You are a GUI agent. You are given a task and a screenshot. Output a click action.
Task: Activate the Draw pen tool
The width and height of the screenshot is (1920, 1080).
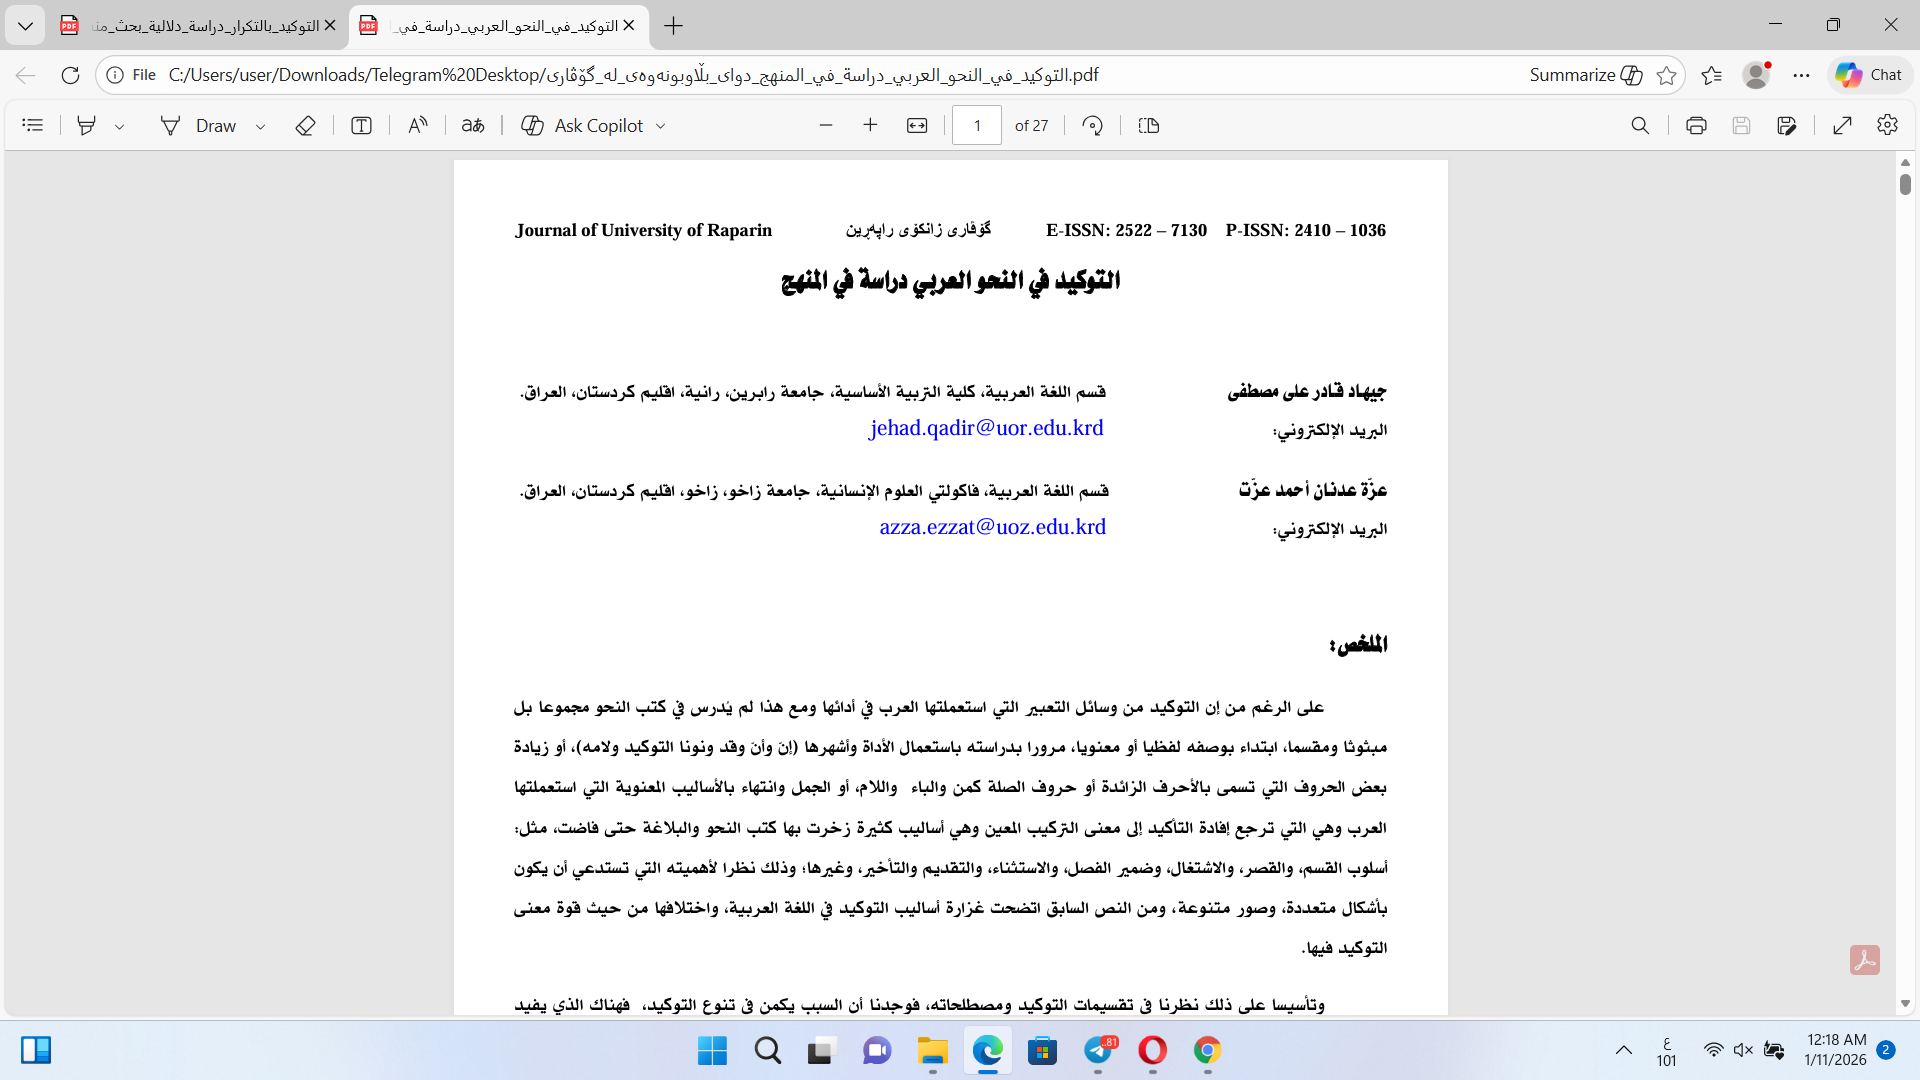[x=198, y=125]
